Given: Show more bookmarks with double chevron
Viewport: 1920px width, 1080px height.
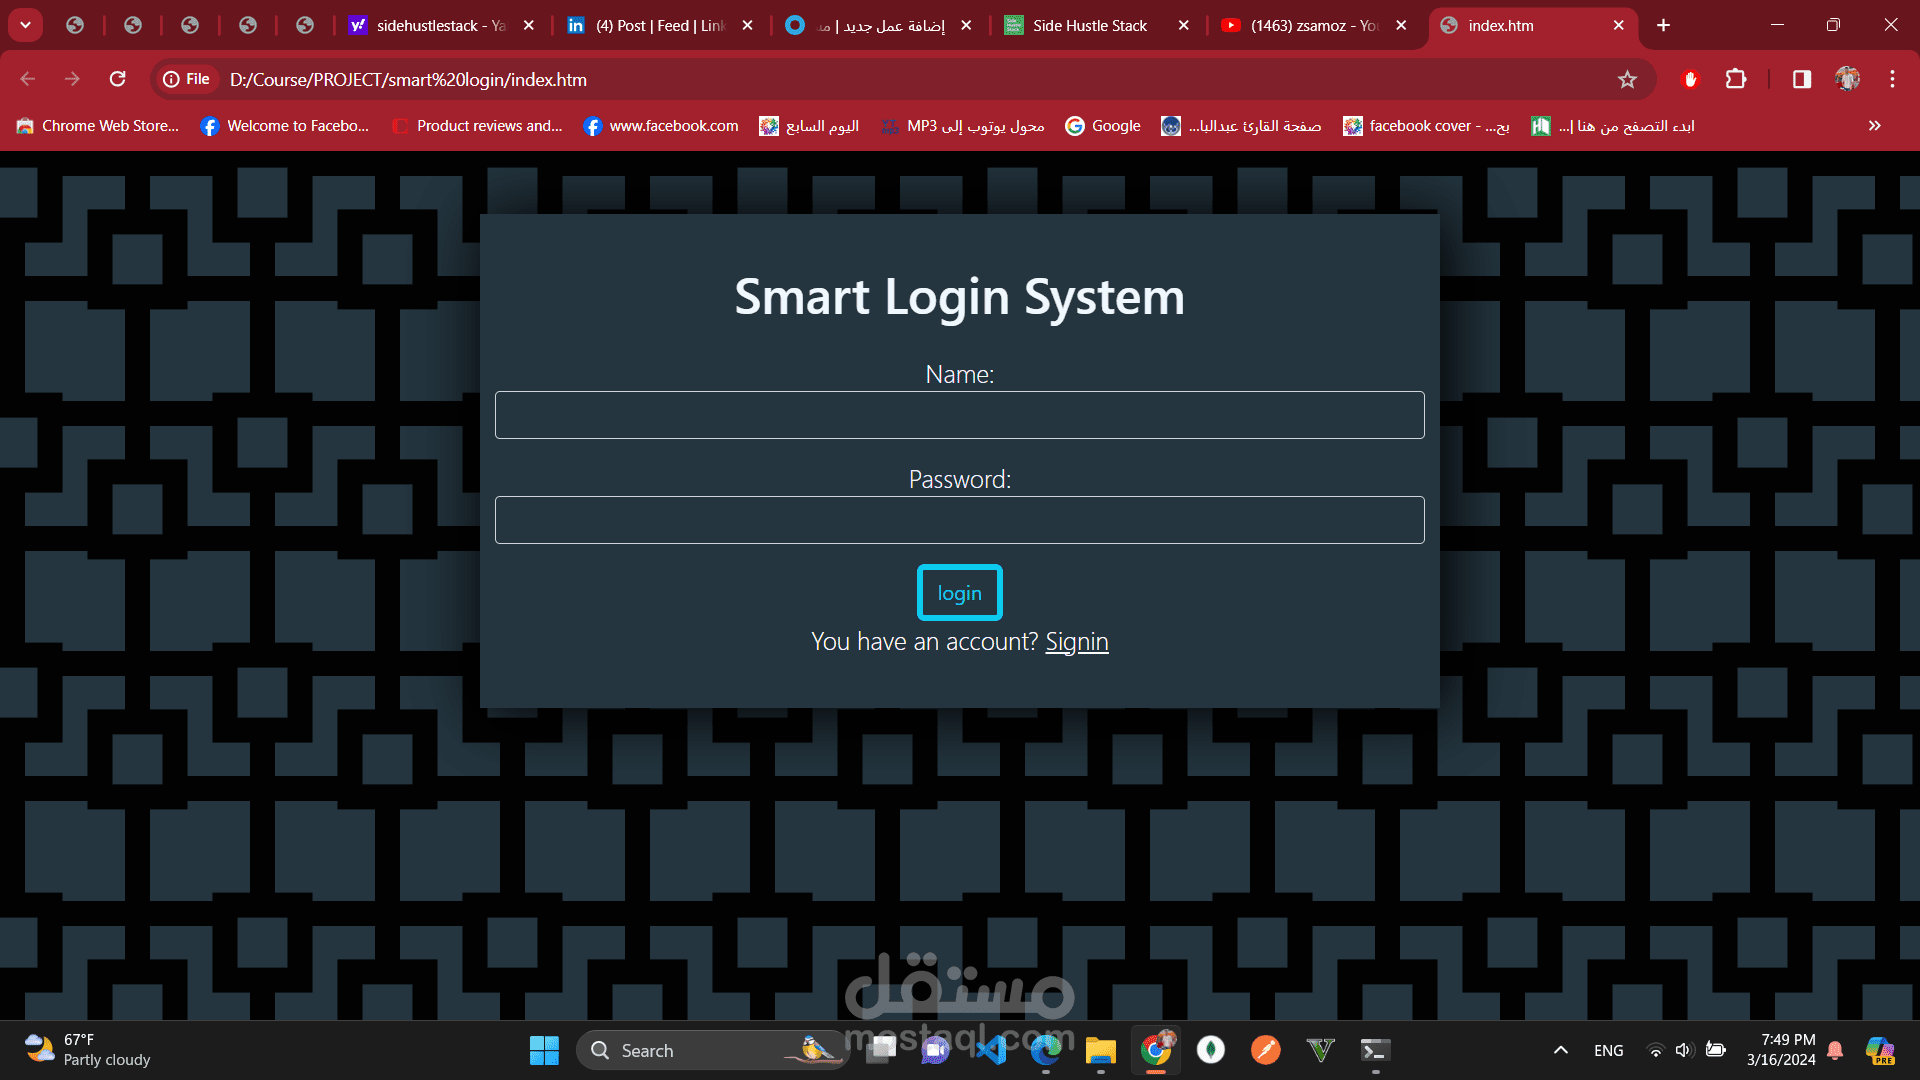Looking at the screenshot, I should pyautogui.click(x=1874, y=126).
